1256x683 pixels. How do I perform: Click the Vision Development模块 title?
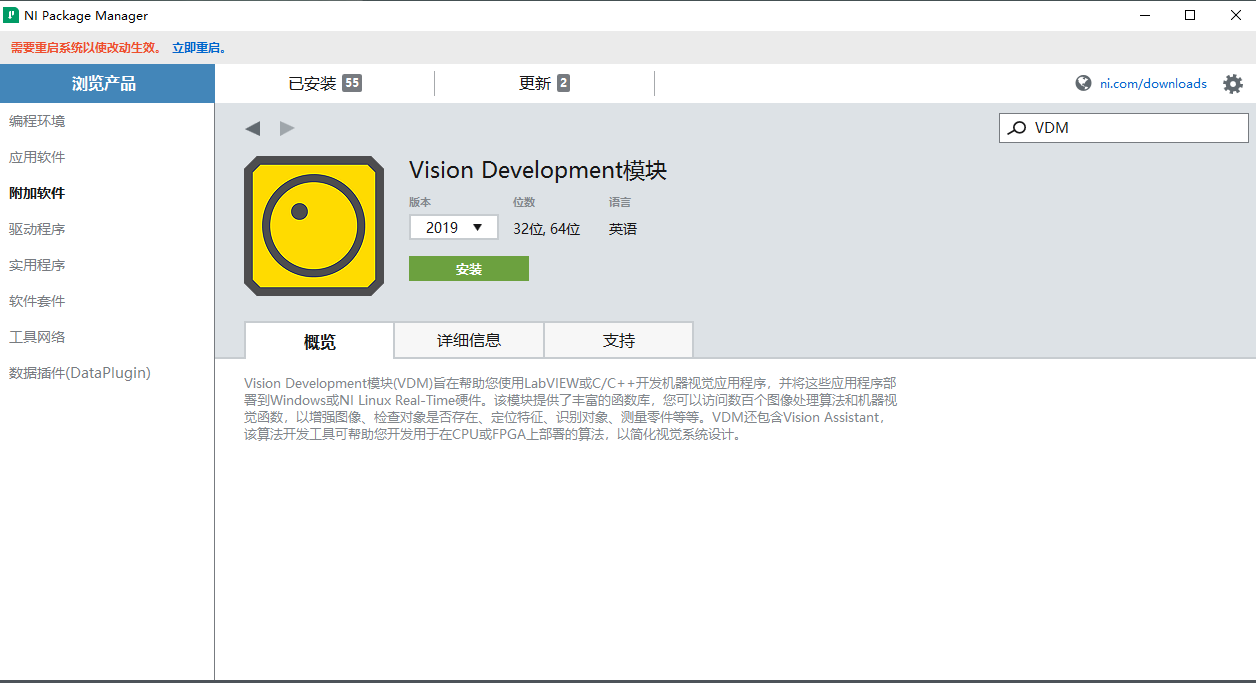(x=538, y=170)
